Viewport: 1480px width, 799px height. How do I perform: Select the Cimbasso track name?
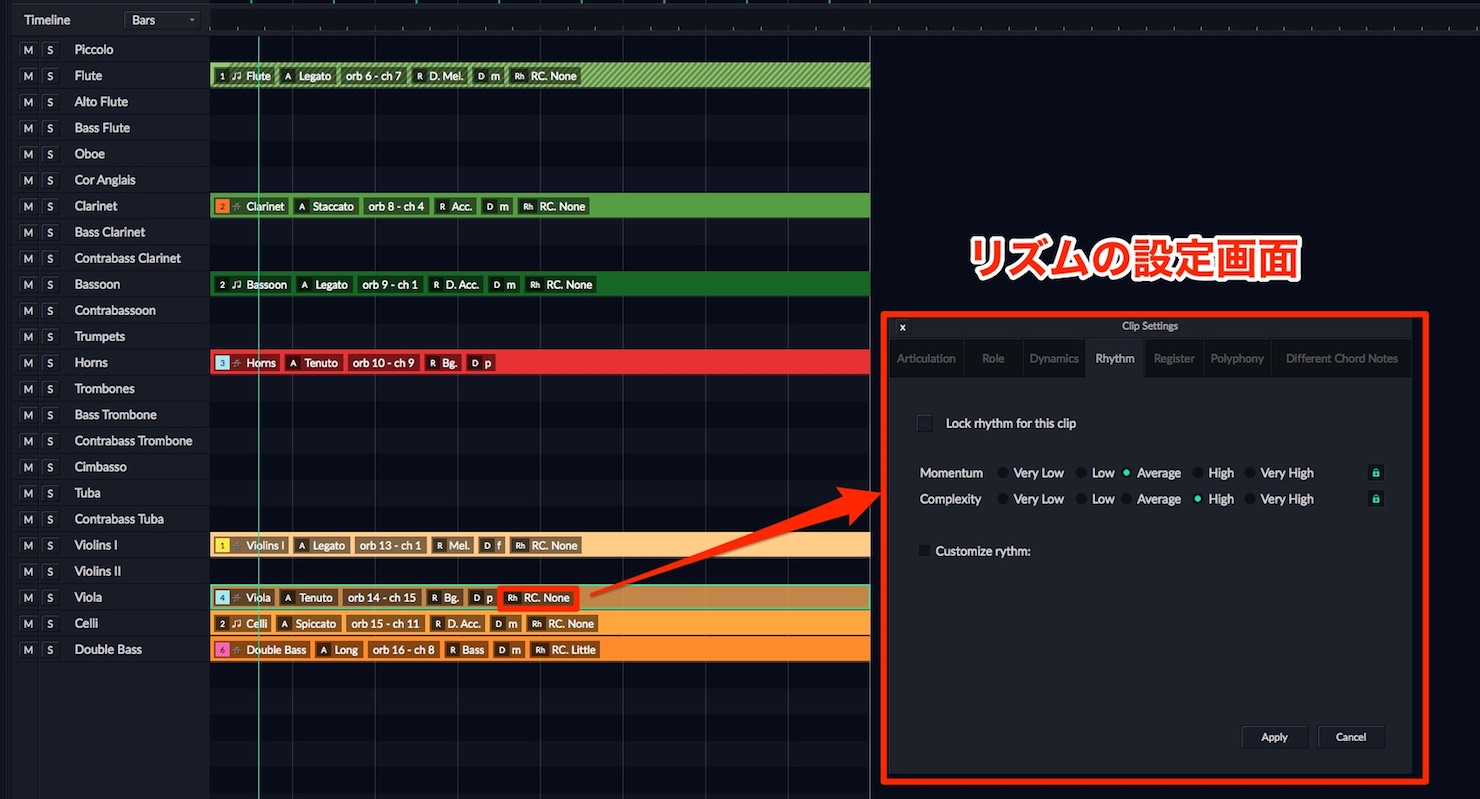(100, 467)
